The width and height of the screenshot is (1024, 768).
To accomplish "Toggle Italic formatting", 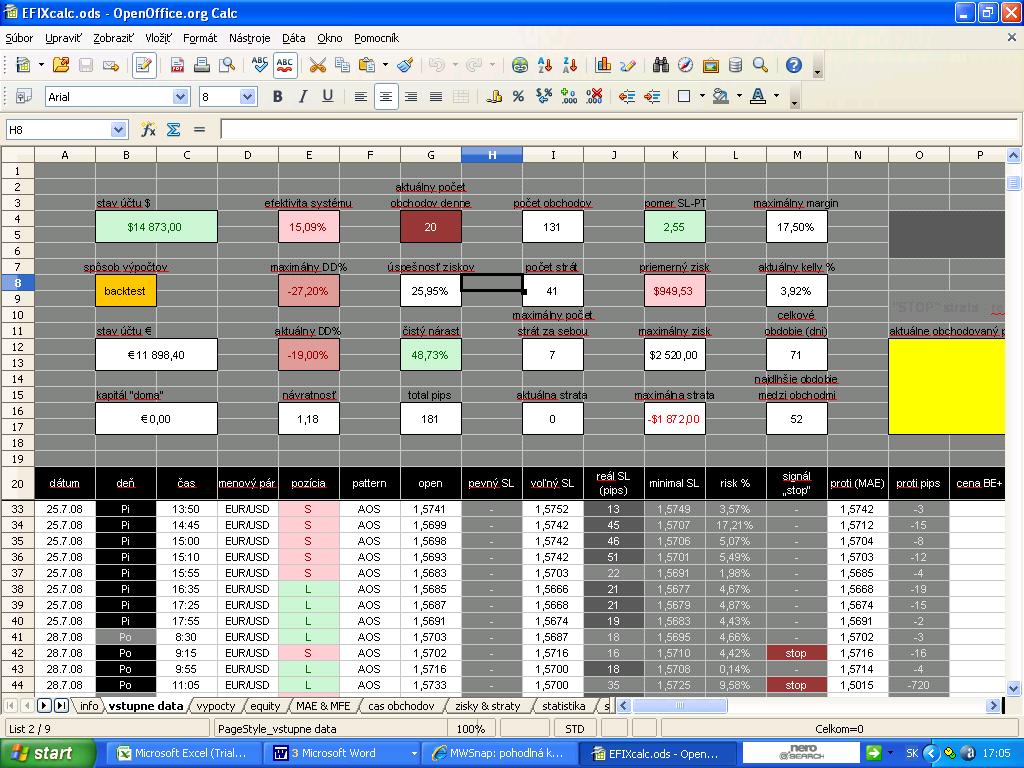I will click(x=302, y=97).
